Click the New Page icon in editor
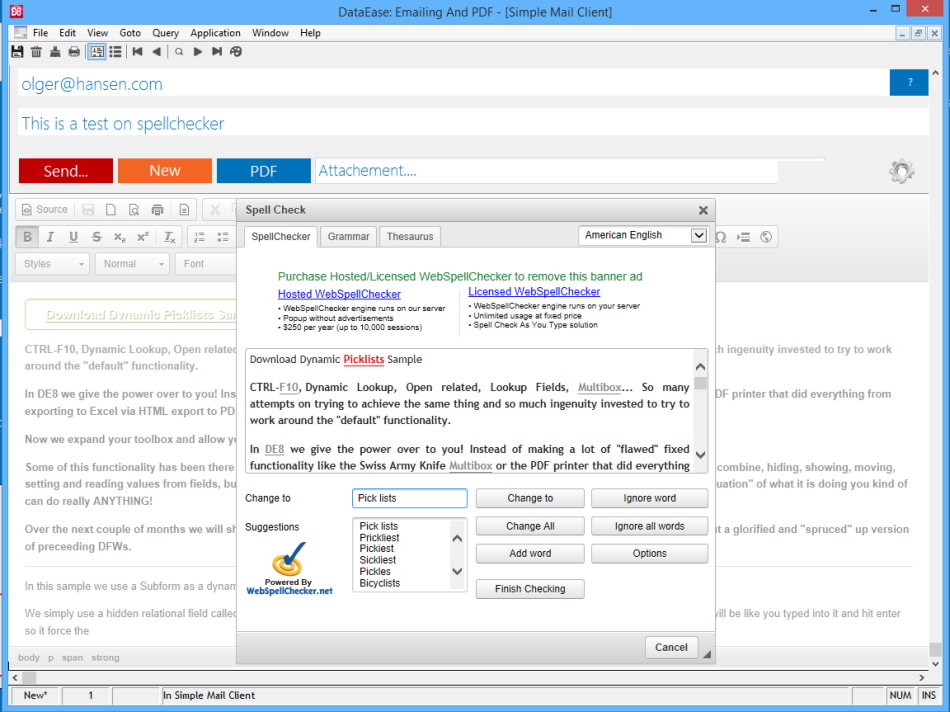 111,210
